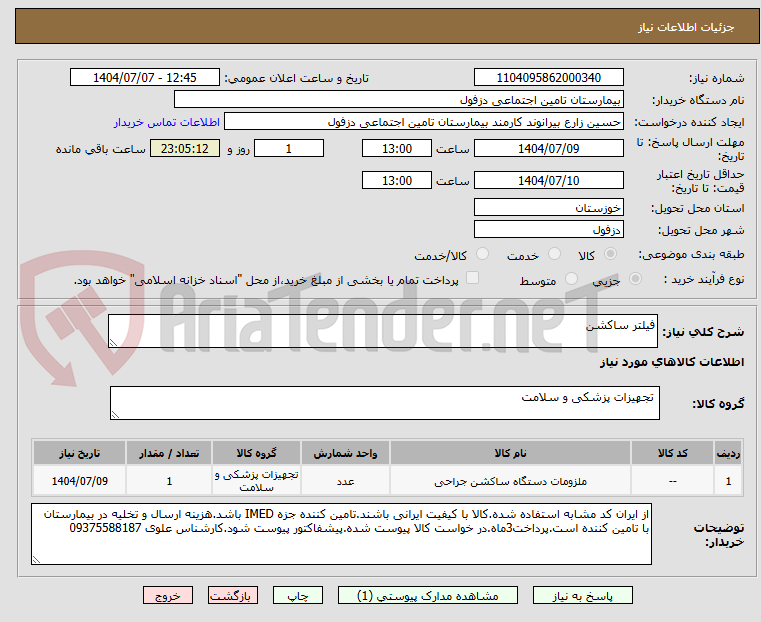Click the پاسخ به نیاز button
Image resolution: width=761 pixels, height=622 pixels.
coord(582,595)
